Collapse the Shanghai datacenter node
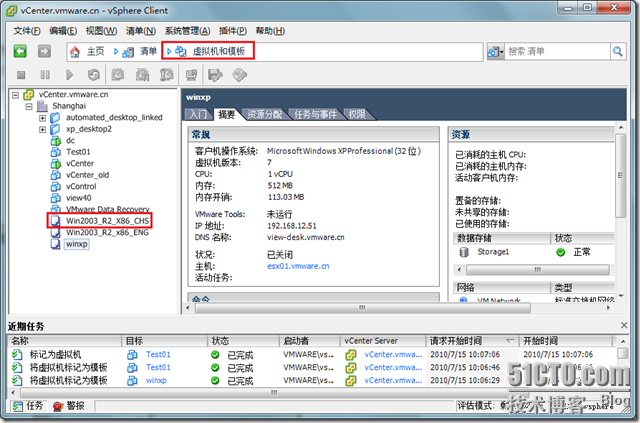 coord(29,106)
